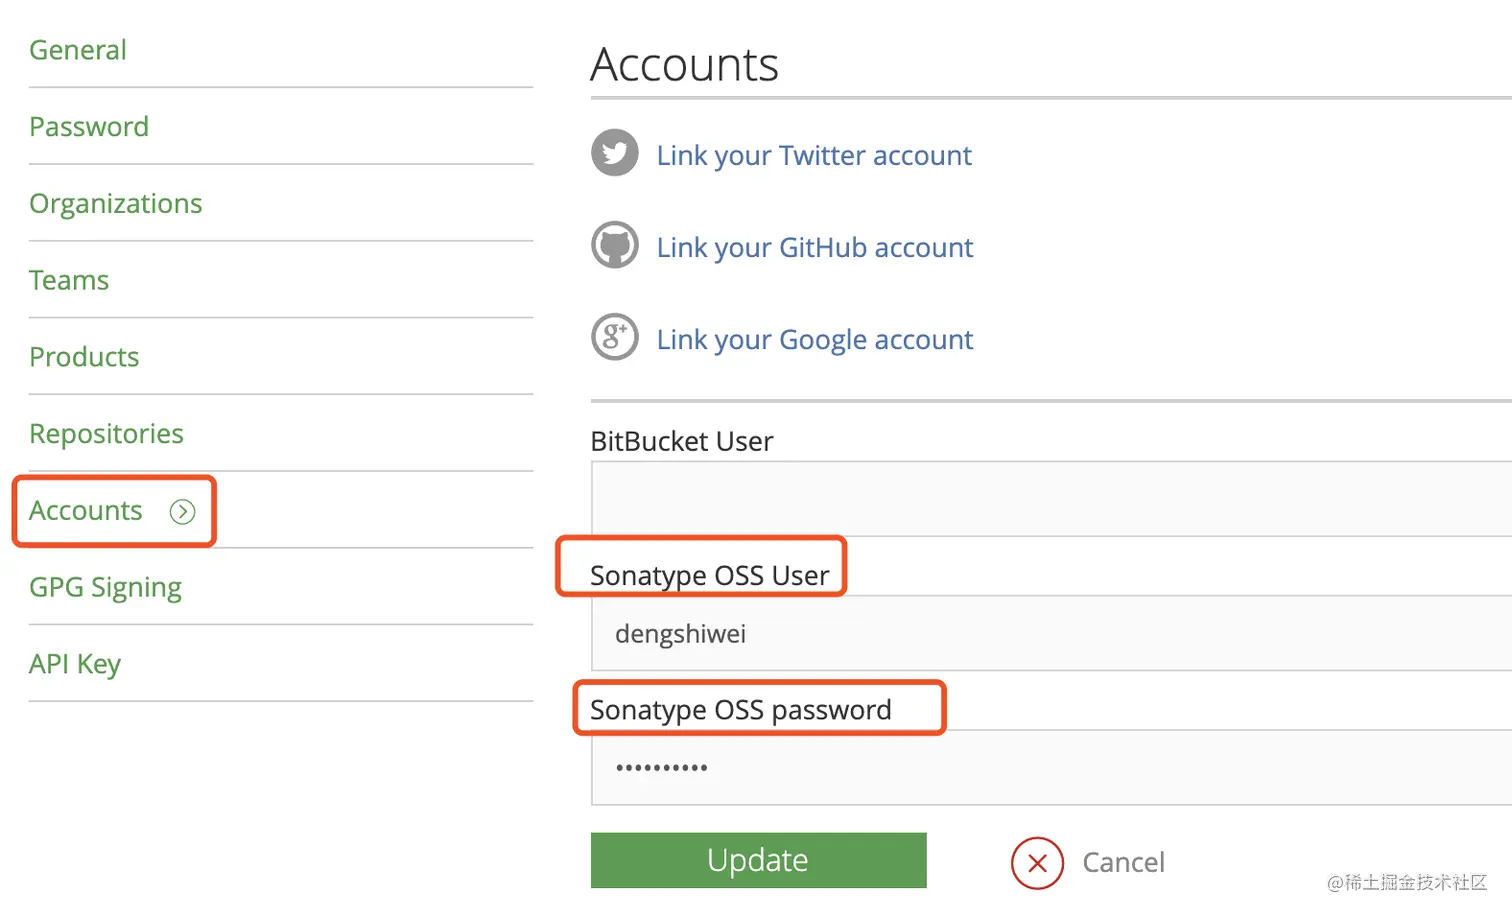The image size is (1512, 917).
Task: Focus the Sonatype OSS password field
Action: [x=1050, y=768]
